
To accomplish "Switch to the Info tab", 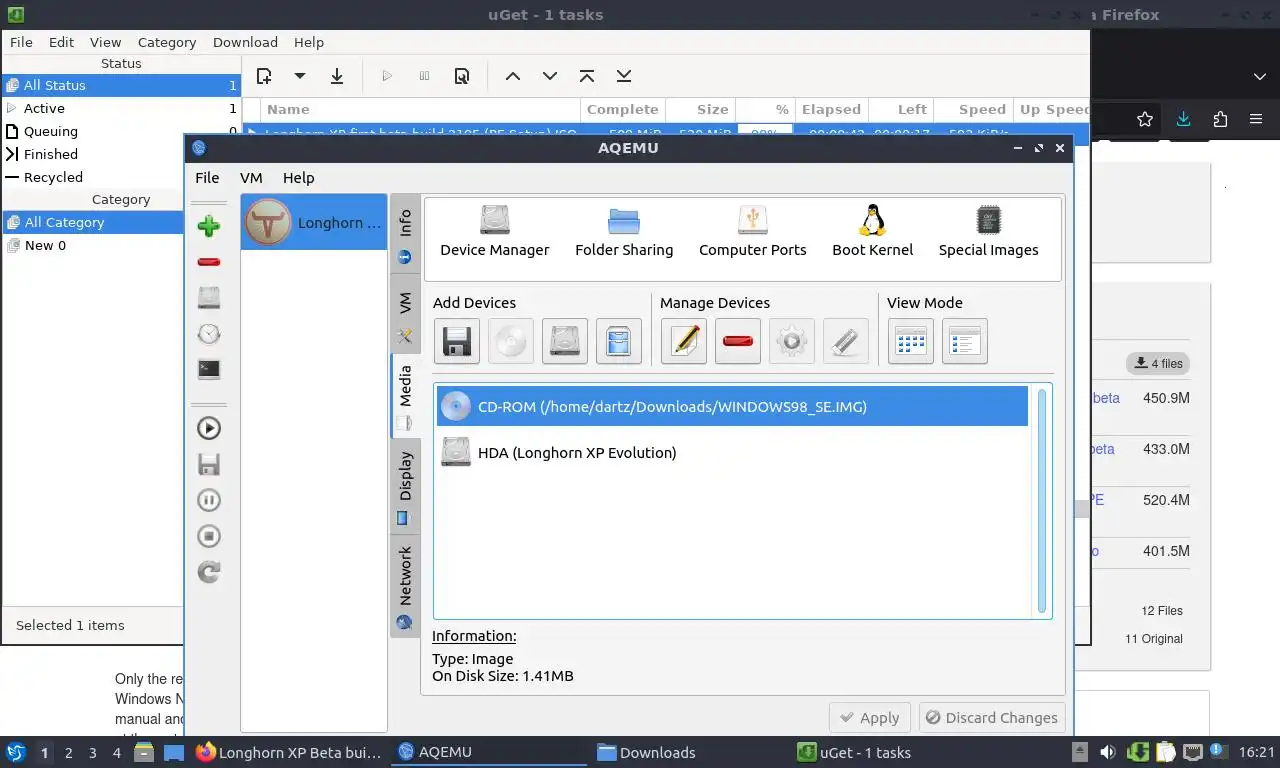I will [405, 236].
